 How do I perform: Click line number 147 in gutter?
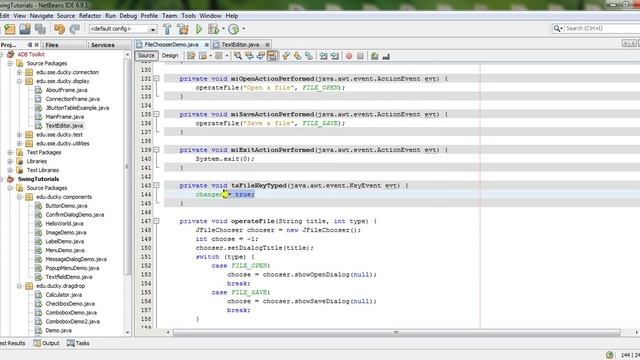(x=146, y=221)
